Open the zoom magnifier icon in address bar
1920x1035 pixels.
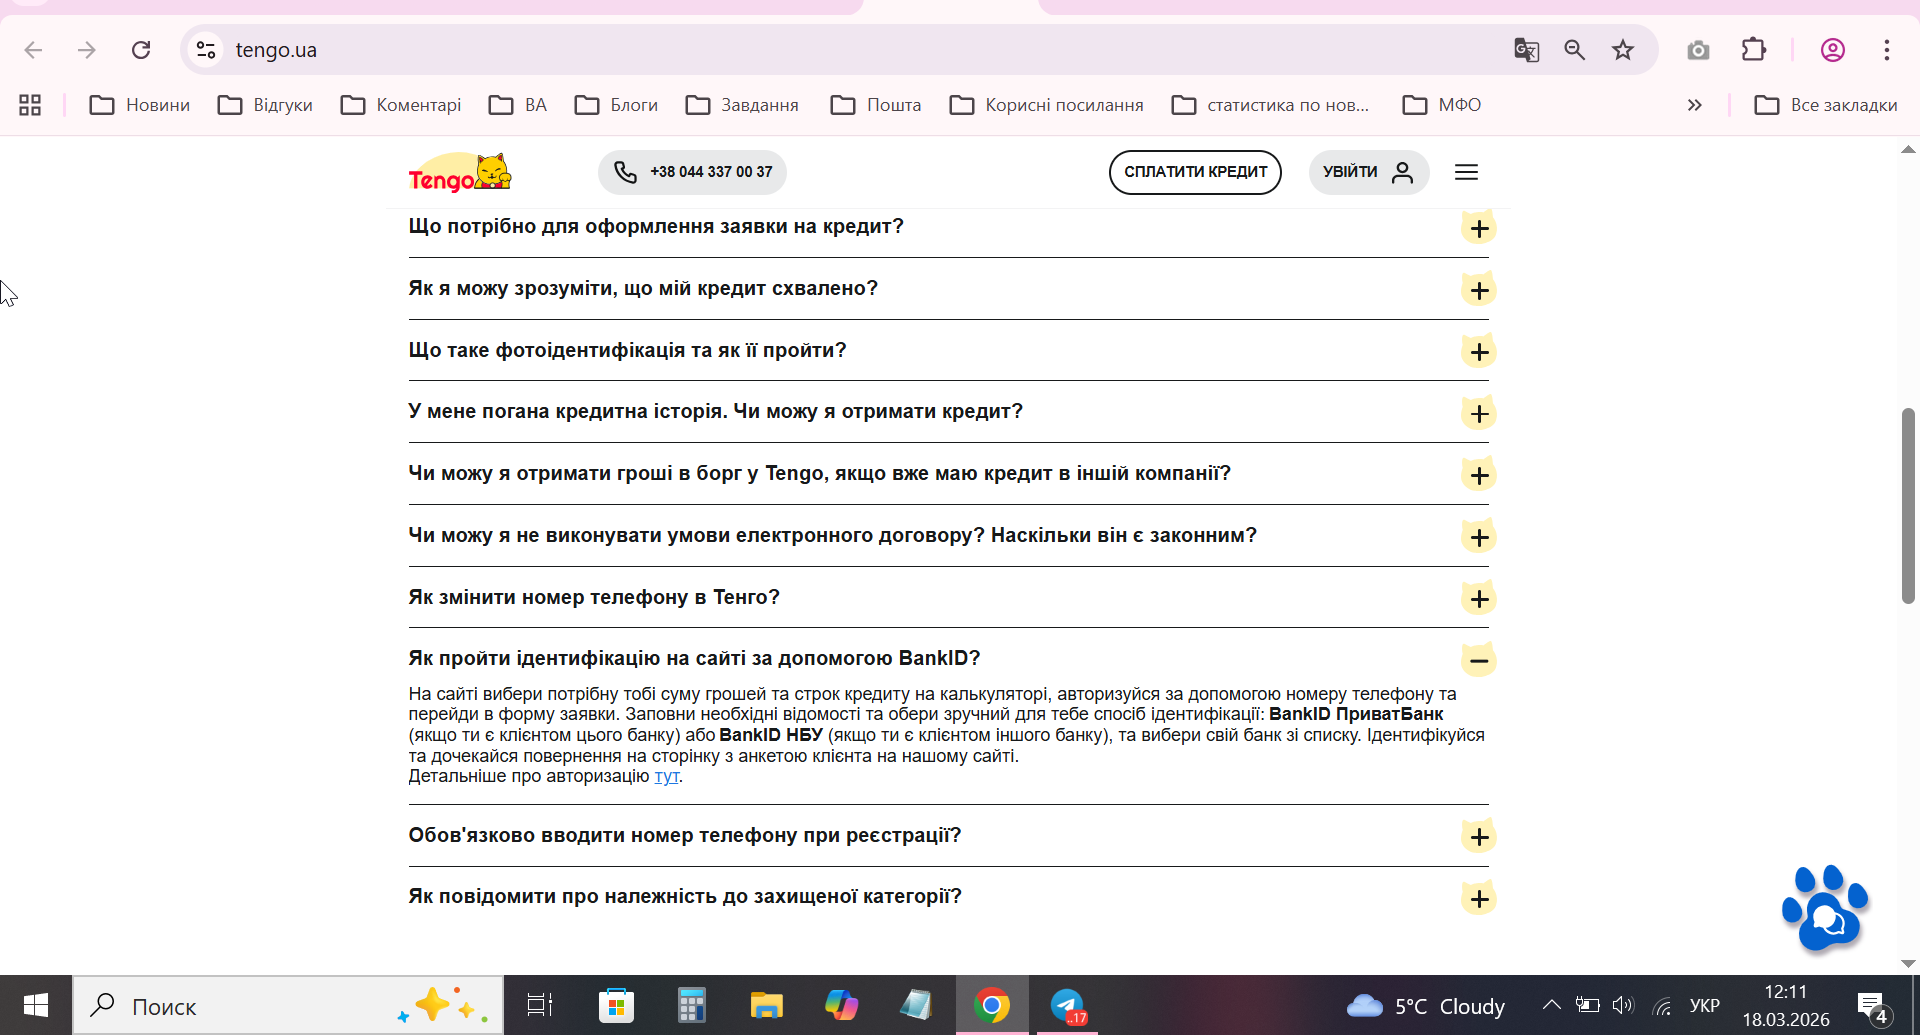[x=1575, y=50]
